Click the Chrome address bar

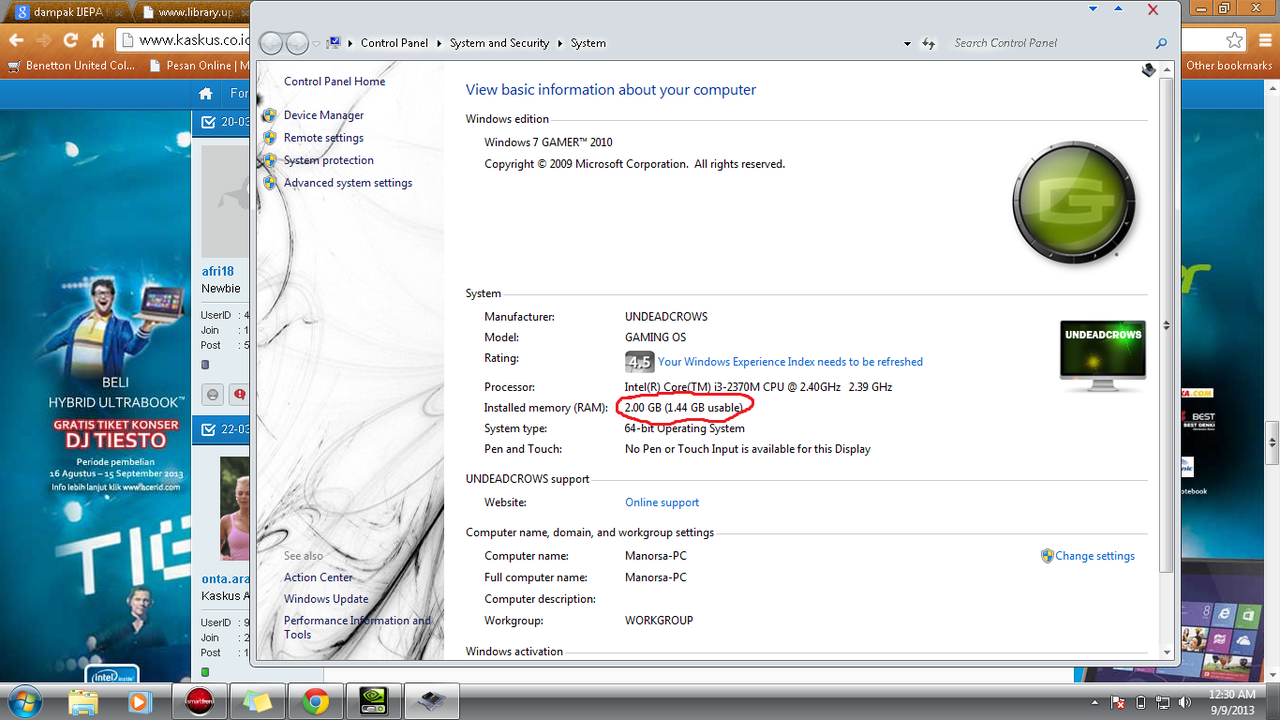[185, 41]
